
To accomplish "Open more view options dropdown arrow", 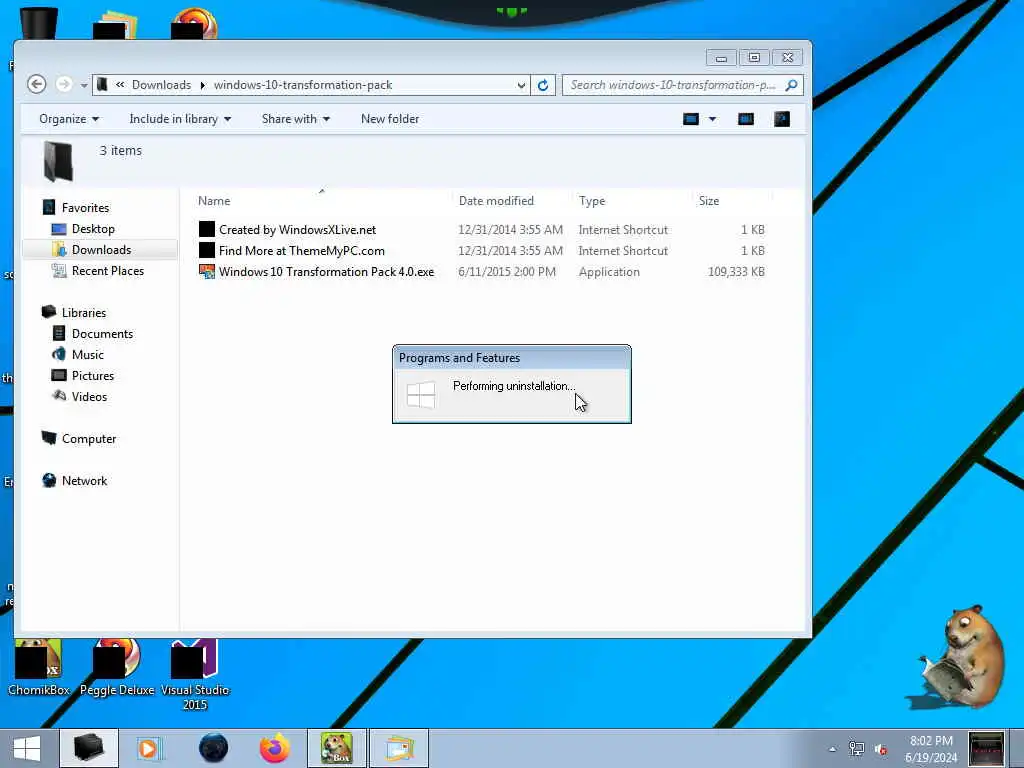I will pyautogui.click(x=712, y=119).
